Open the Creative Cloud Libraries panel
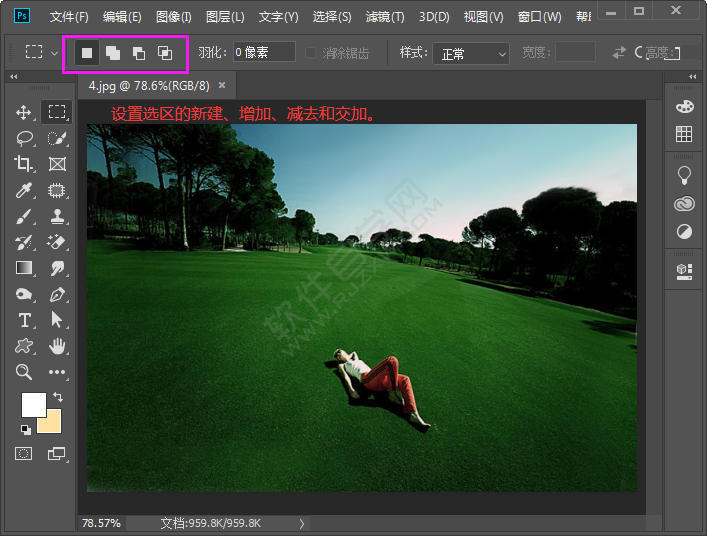 [684, 204]
